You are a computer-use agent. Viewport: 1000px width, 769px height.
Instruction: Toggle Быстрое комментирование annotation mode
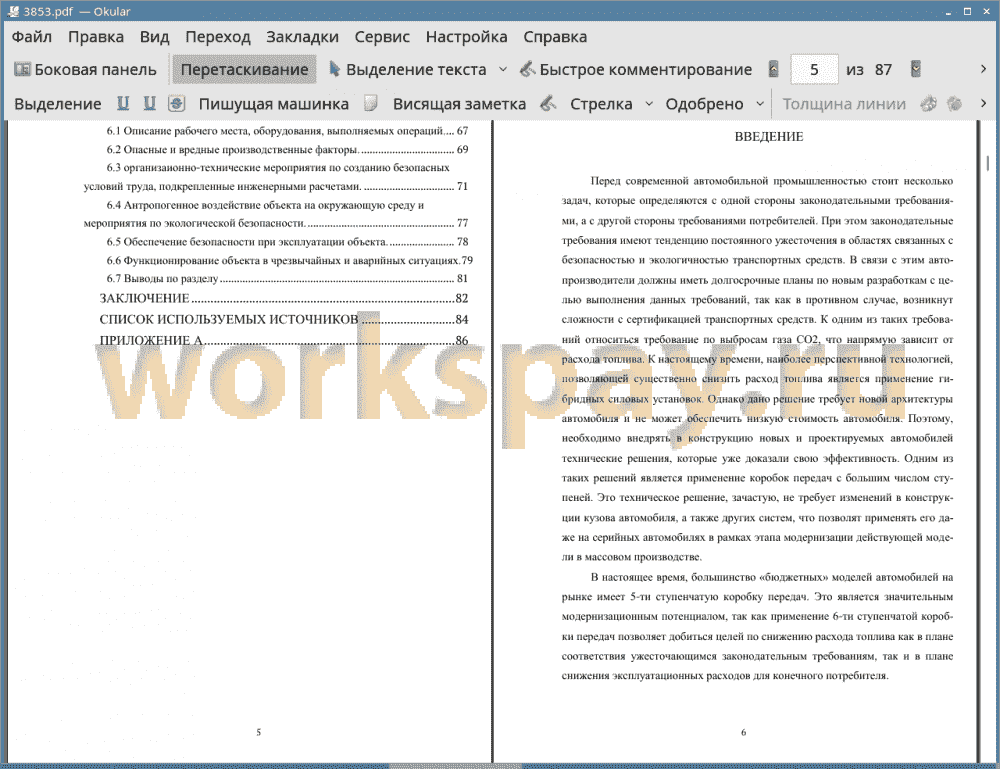tap(636, 70)
